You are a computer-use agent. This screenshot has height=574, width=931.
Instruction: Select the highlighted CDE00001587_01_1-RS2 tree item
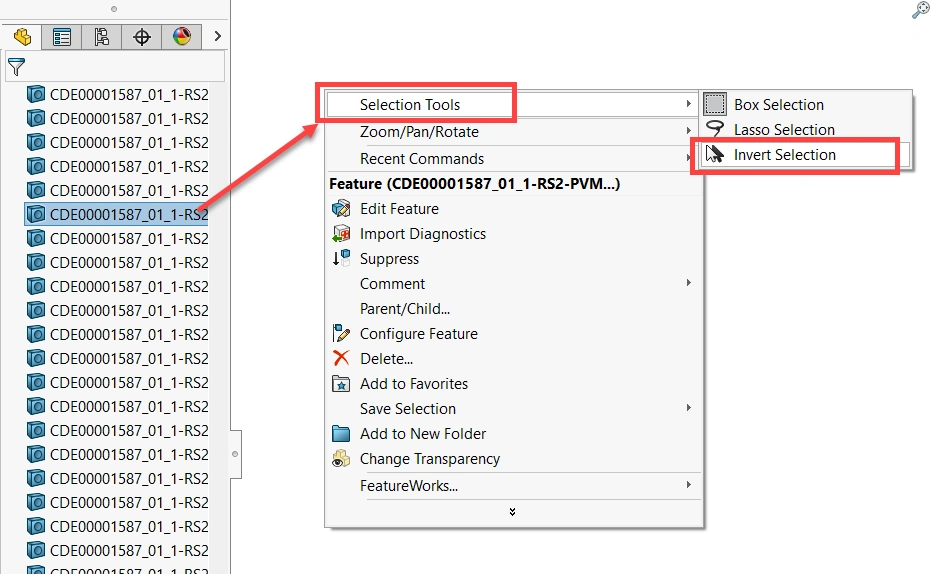(116, 214)
